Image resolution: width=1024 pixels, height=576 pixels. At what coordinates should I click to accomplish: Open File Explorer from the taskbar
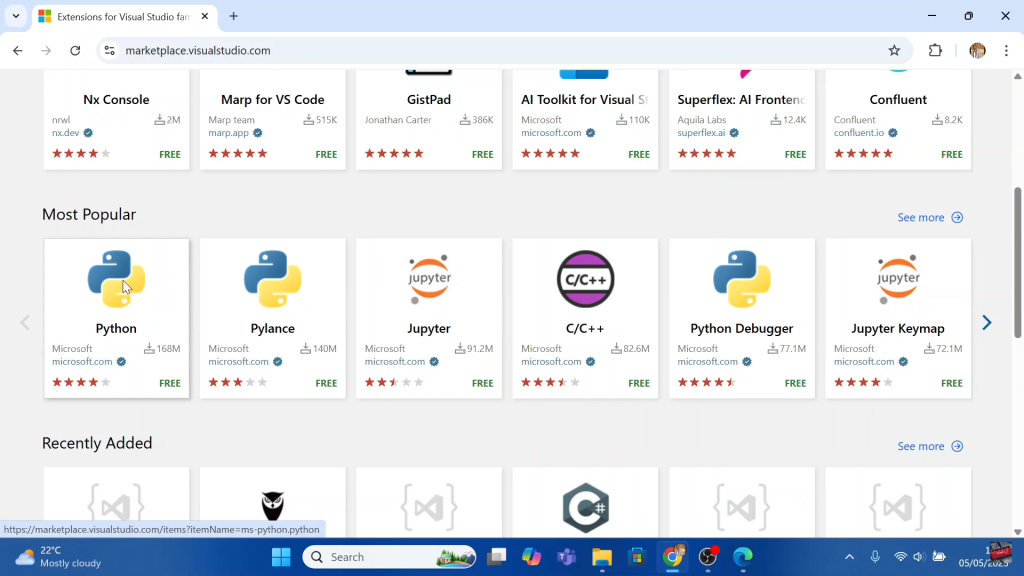click(601, 557)
